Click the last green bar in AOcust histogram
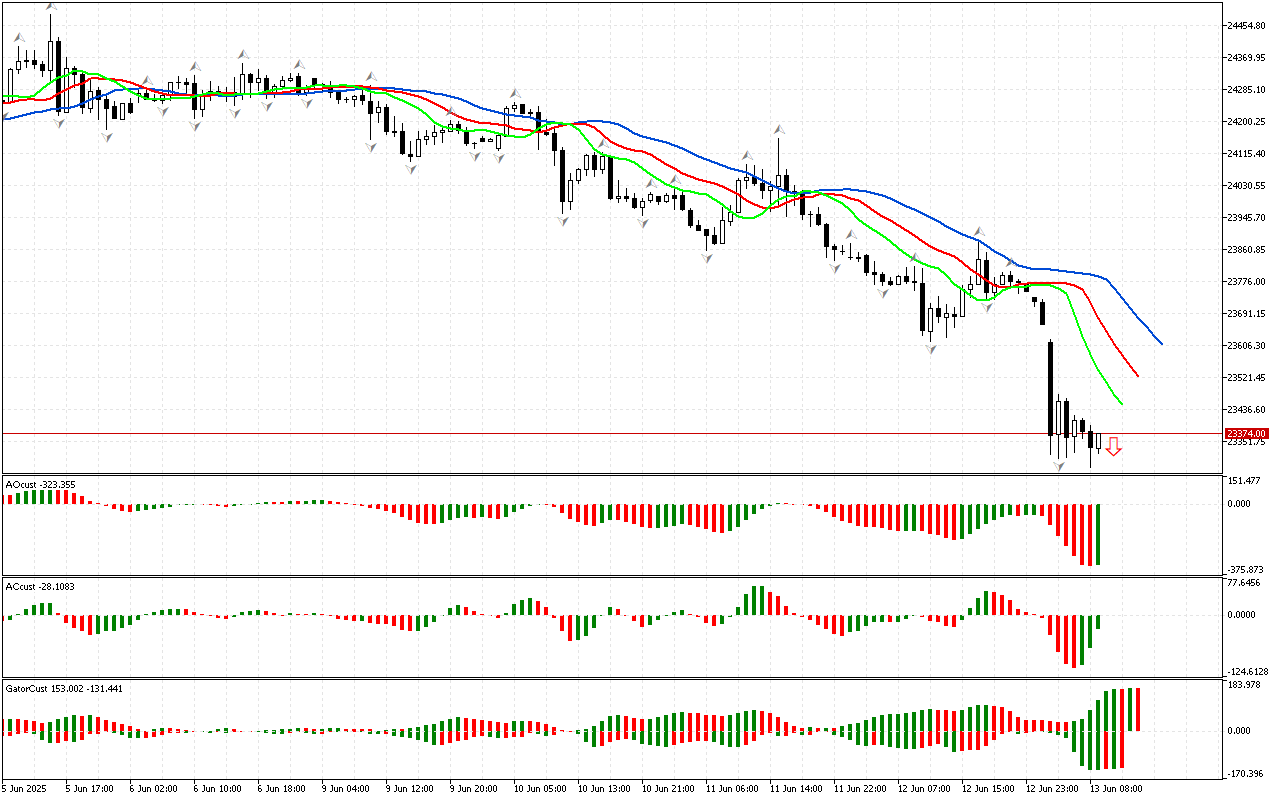1280x800 pixels. coord(1098,534)
